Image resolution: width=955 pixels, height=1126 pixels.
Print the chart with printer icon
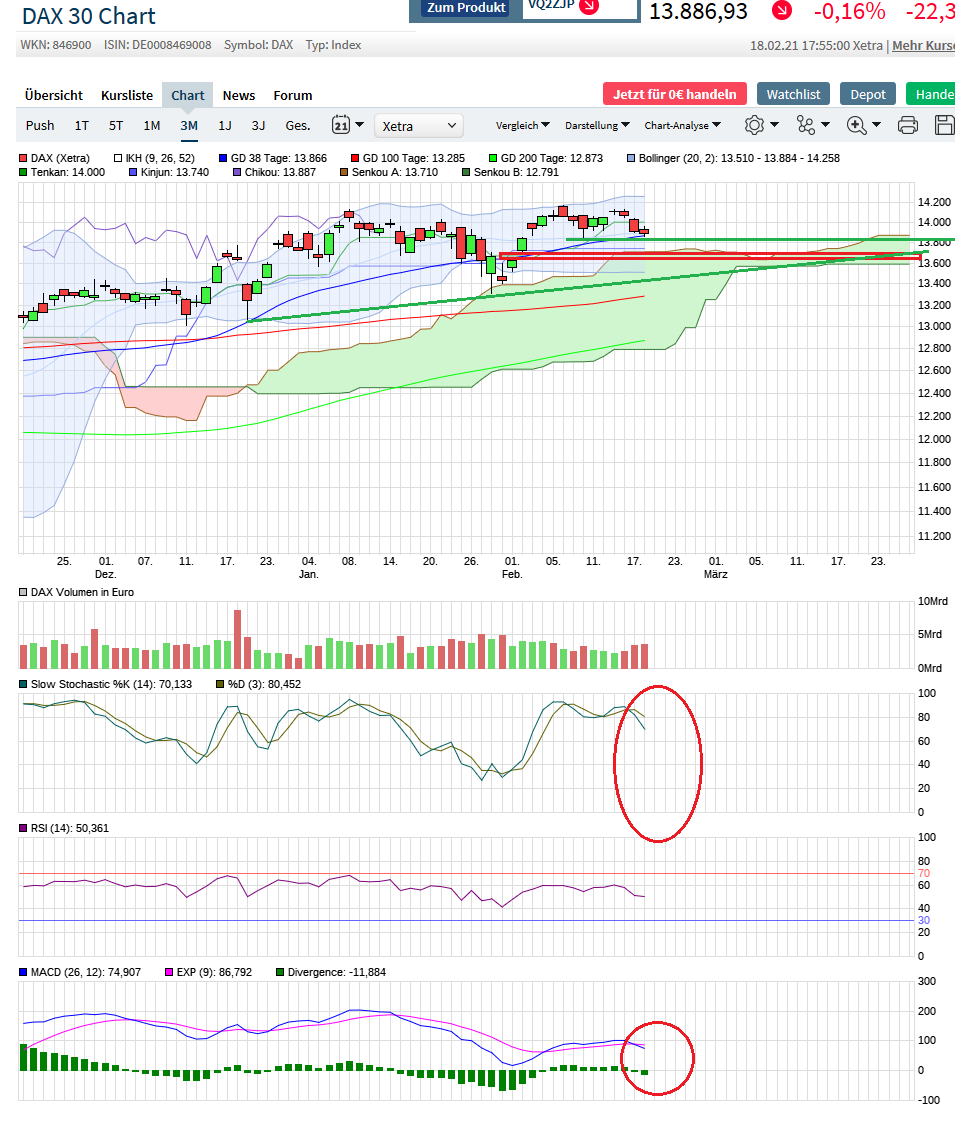click(x=908, y=125)
